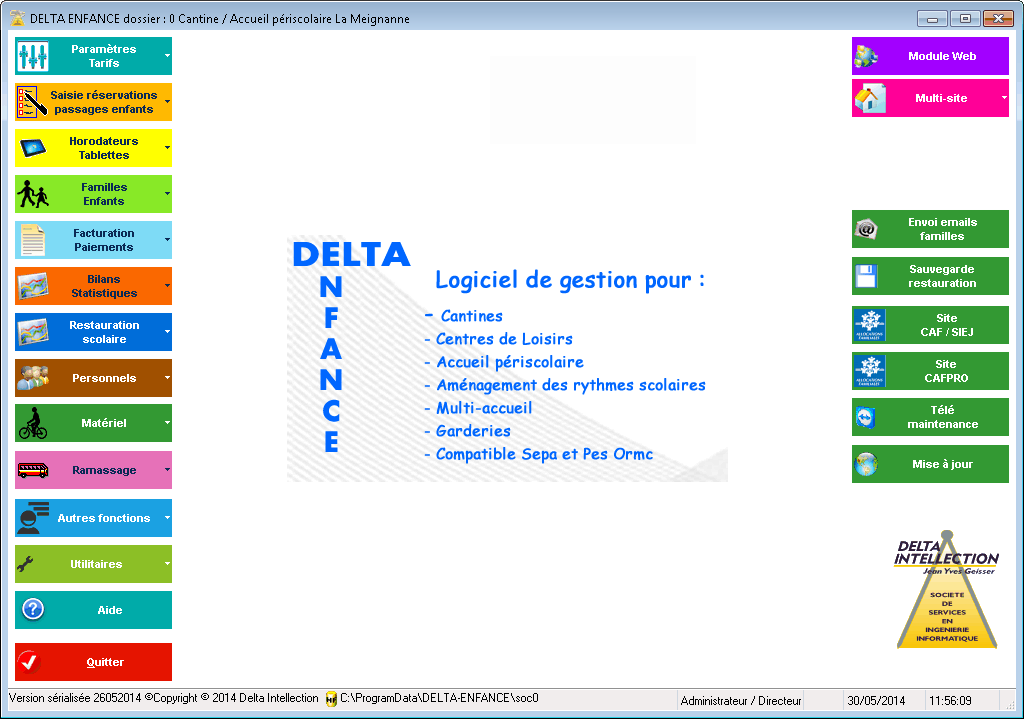Click the sliders icon on Paramètres Tarifs
The height and width of the screenshot is (719, 1024).
pyautogui.click(x=33, y=56)
